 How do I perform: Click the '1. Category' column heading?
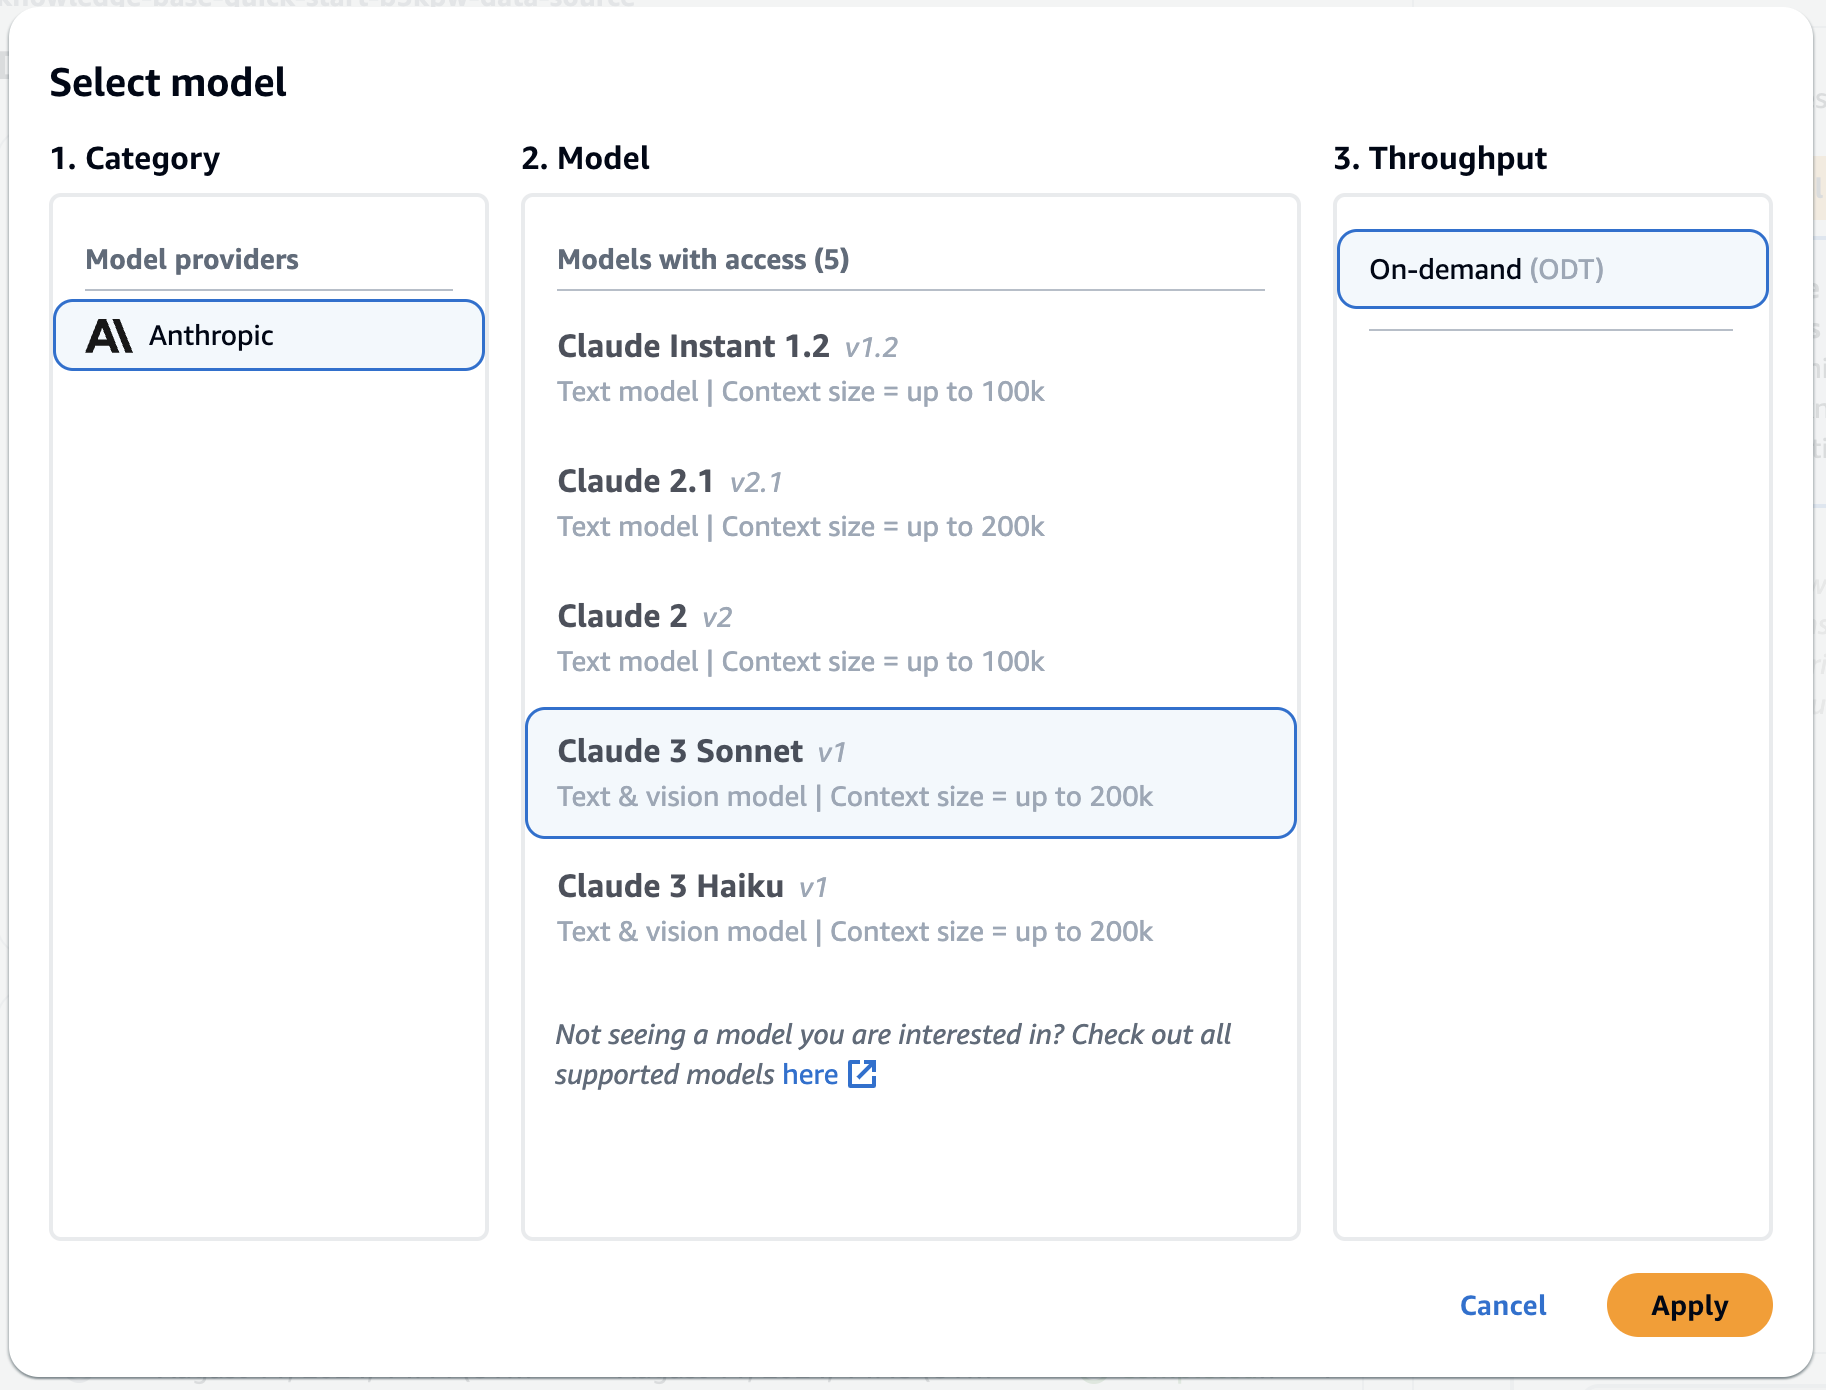[x=135, y=158]
